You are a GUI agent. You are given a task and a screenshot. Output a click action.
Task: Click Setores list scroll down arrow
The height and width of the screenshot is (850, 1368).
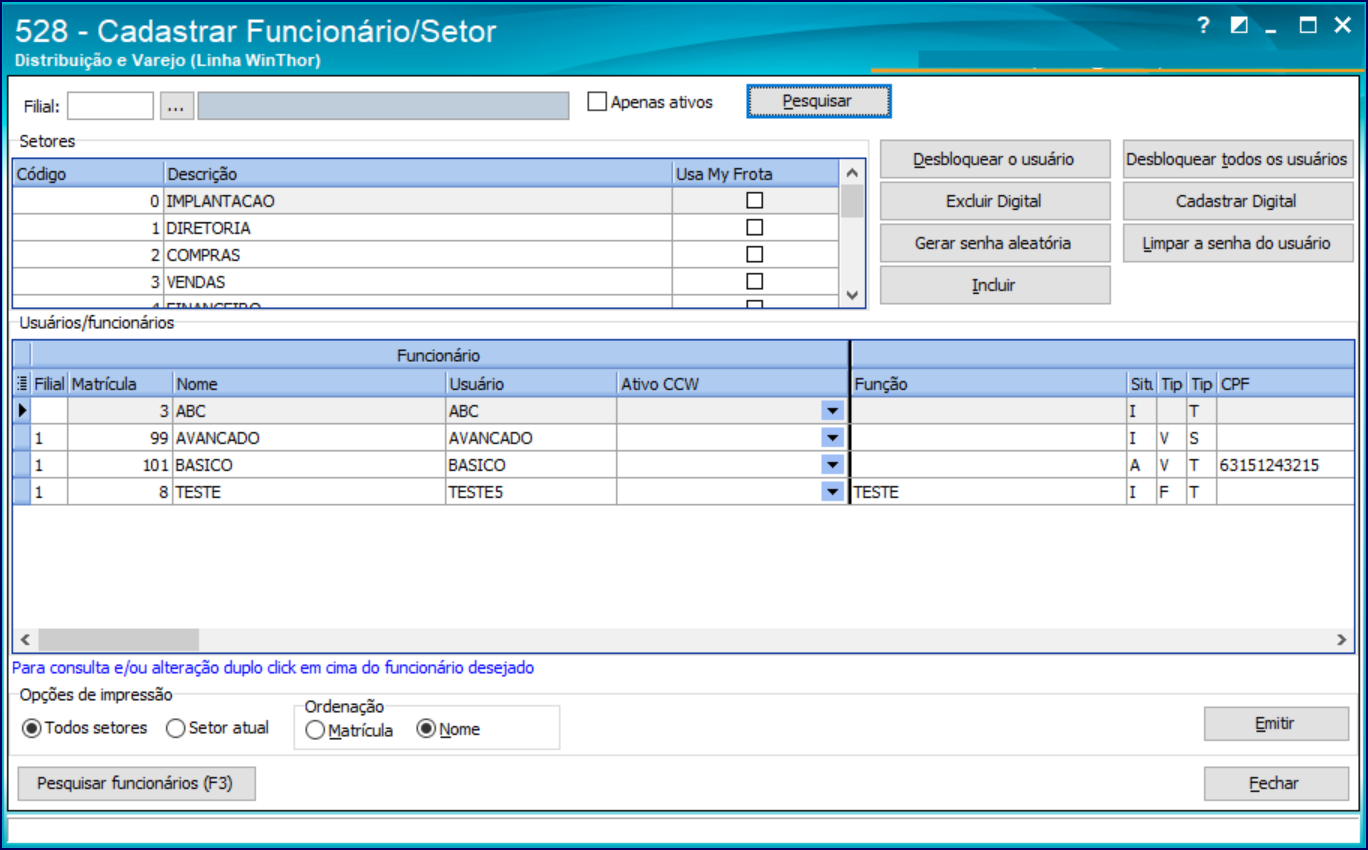(852, 295)
